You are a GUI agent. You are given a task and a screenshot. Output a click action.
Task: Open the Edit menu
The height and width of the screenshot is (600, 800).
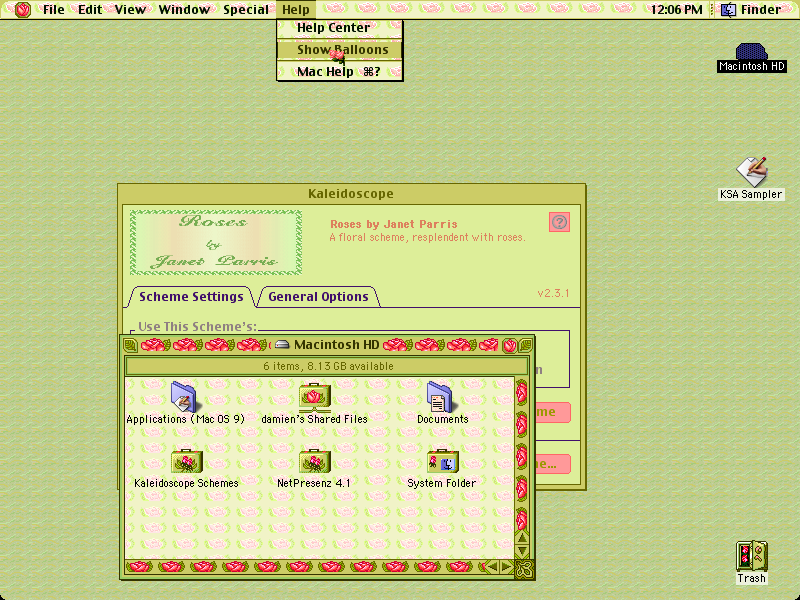pyautogui.click(x=90, y=10)
